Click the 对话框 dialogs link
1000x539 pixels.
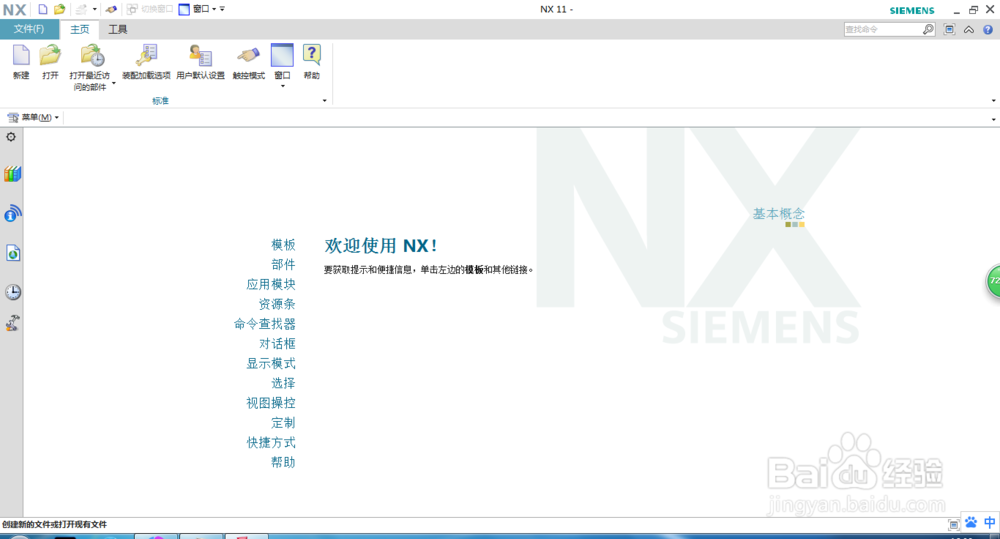coord(277,344)
